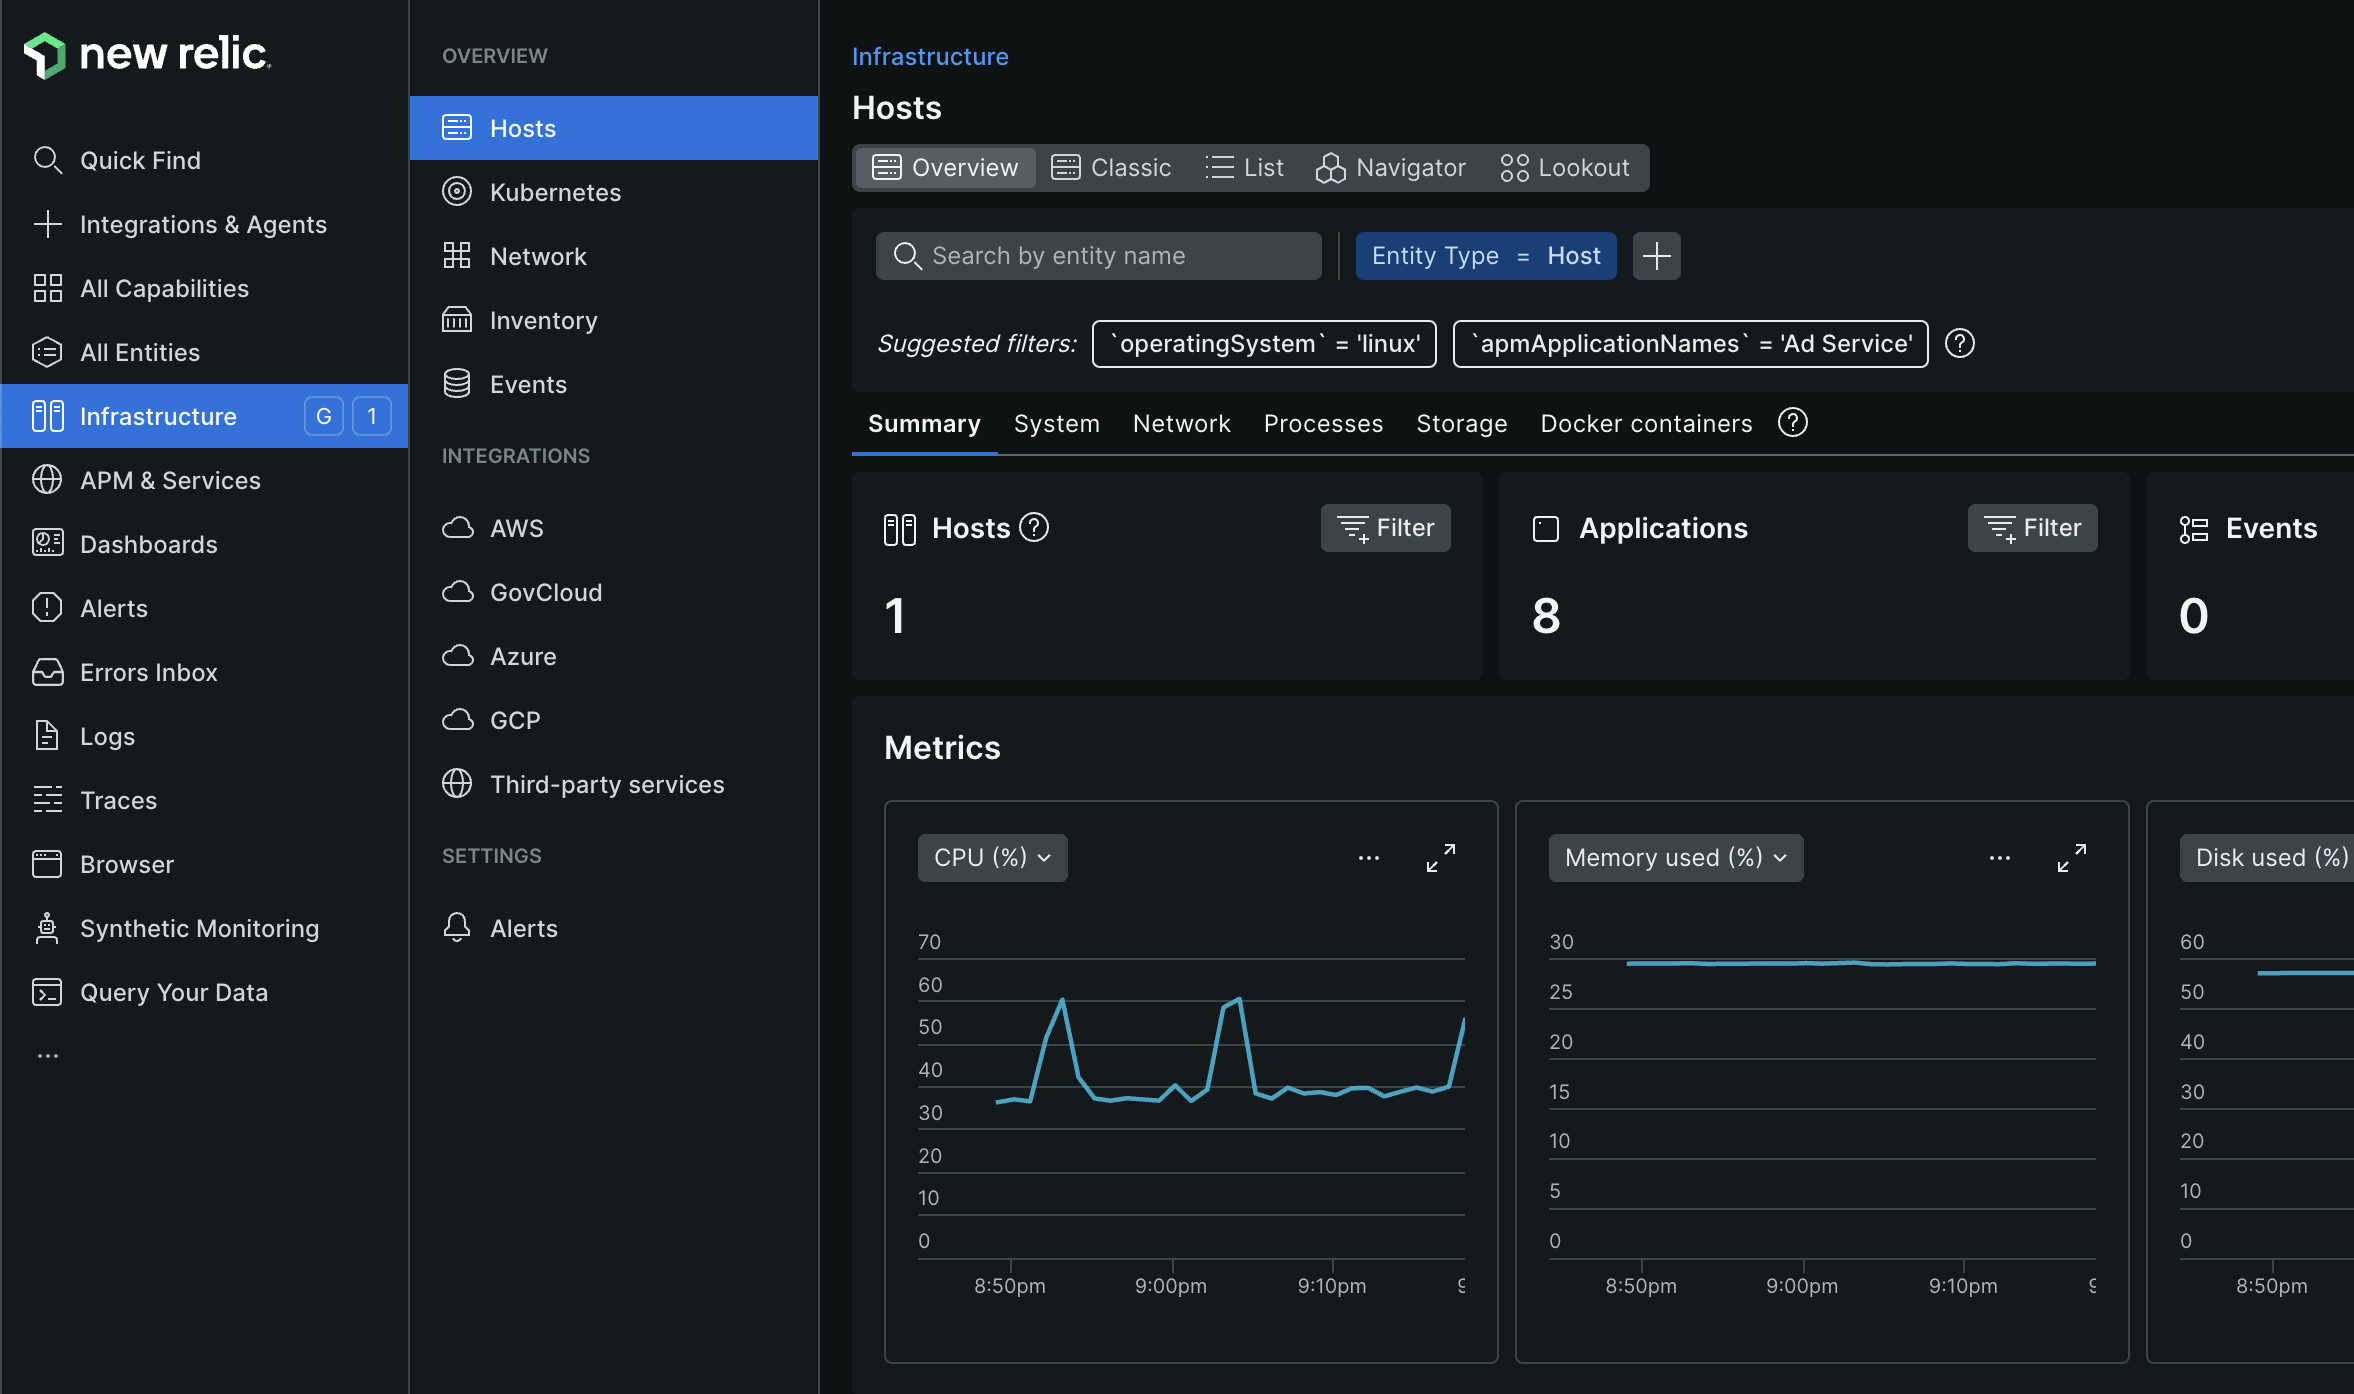
Task: Select the Processes tab
Action: [1323, 424]
